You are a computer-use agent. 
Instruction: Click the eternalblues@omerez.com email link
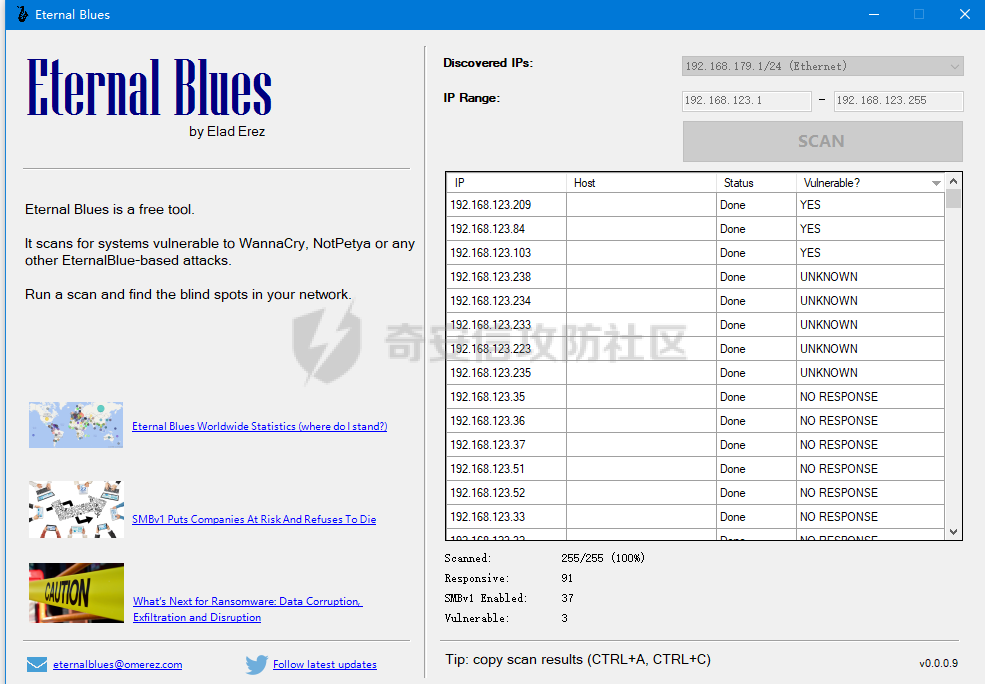point(117,665)
